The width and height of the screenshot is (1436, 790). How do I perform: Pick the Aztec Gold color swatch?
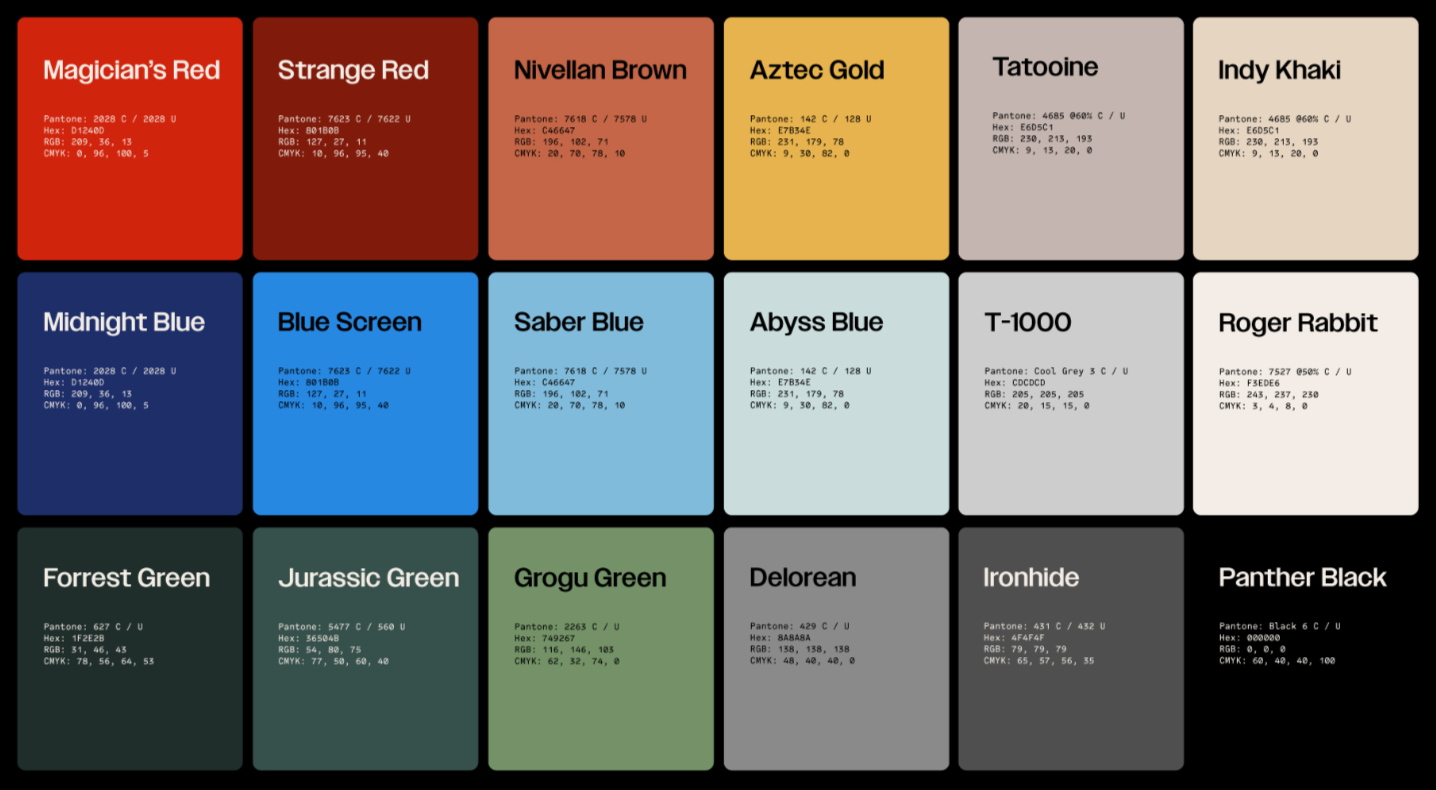pyautogui.click(x=836, y=138)
